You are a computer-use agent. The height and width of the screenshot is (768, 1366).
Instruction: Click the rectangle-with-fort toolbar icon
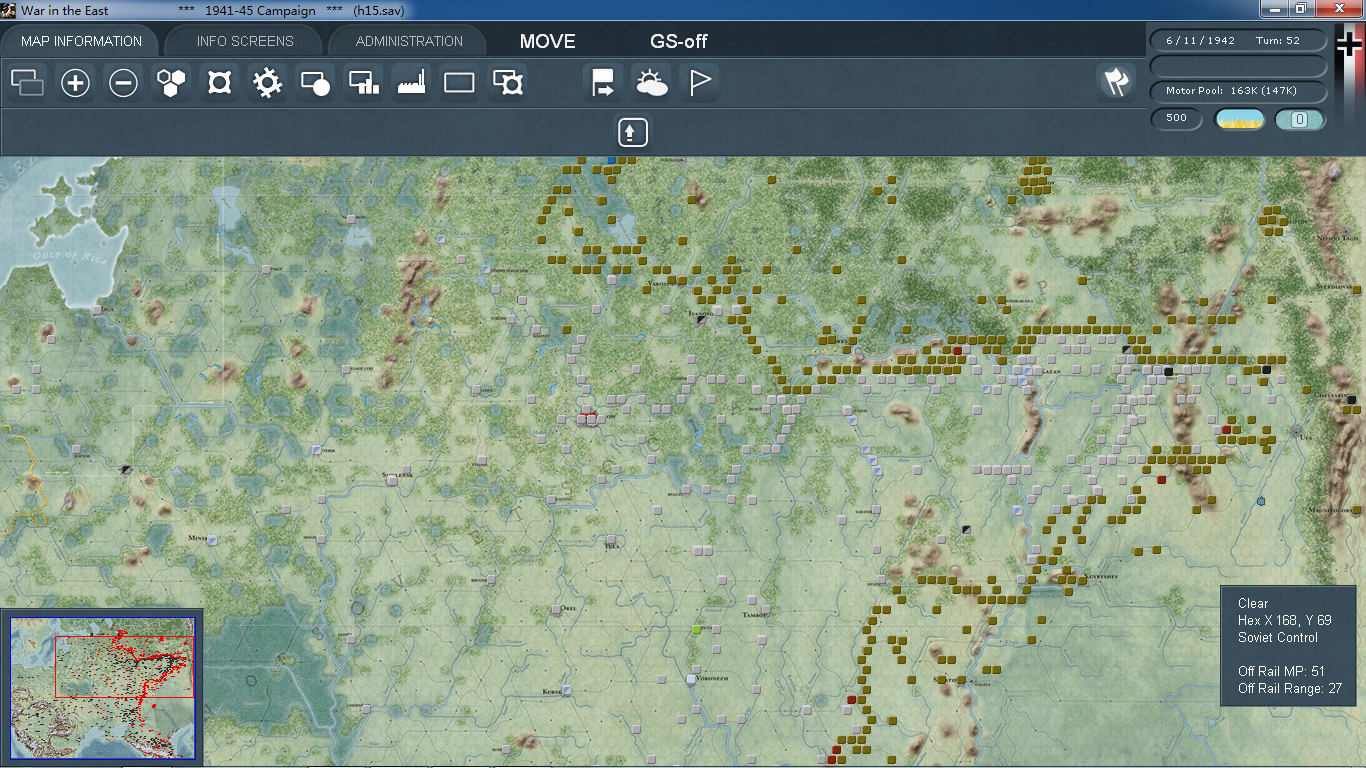pos(508,83)
